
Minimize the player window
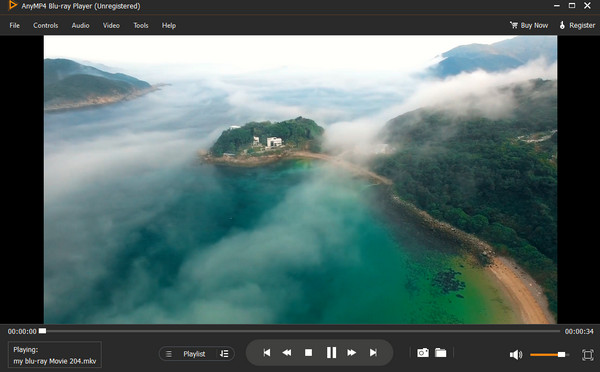coord(557,5)
